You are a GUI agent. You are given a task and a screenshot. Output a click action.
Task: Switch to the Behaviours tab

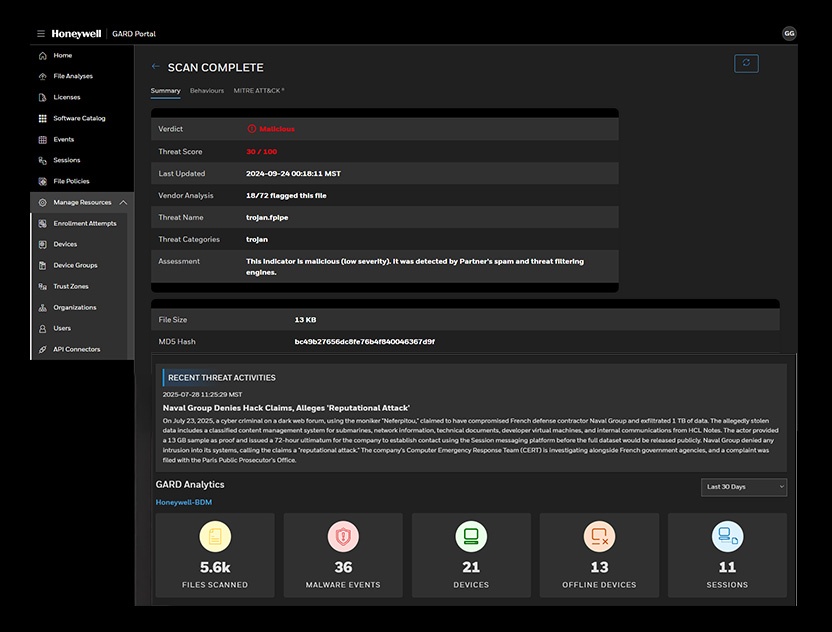[207, 91]
